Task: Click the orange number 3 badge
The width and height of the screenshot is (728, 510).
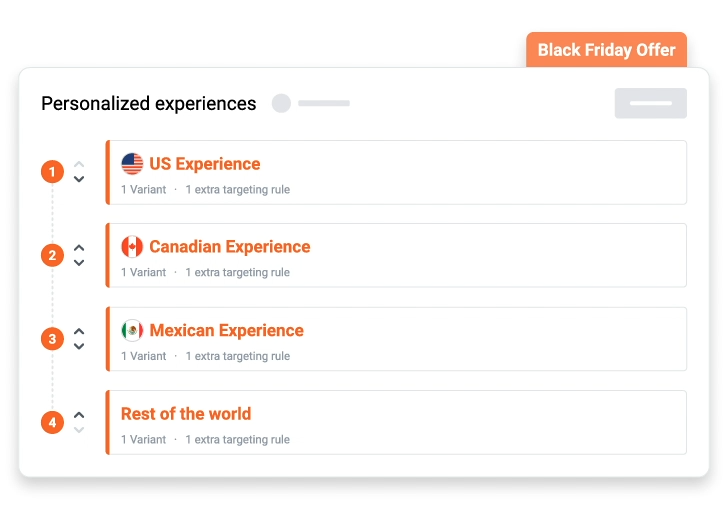Action: [x=52, y=339]
